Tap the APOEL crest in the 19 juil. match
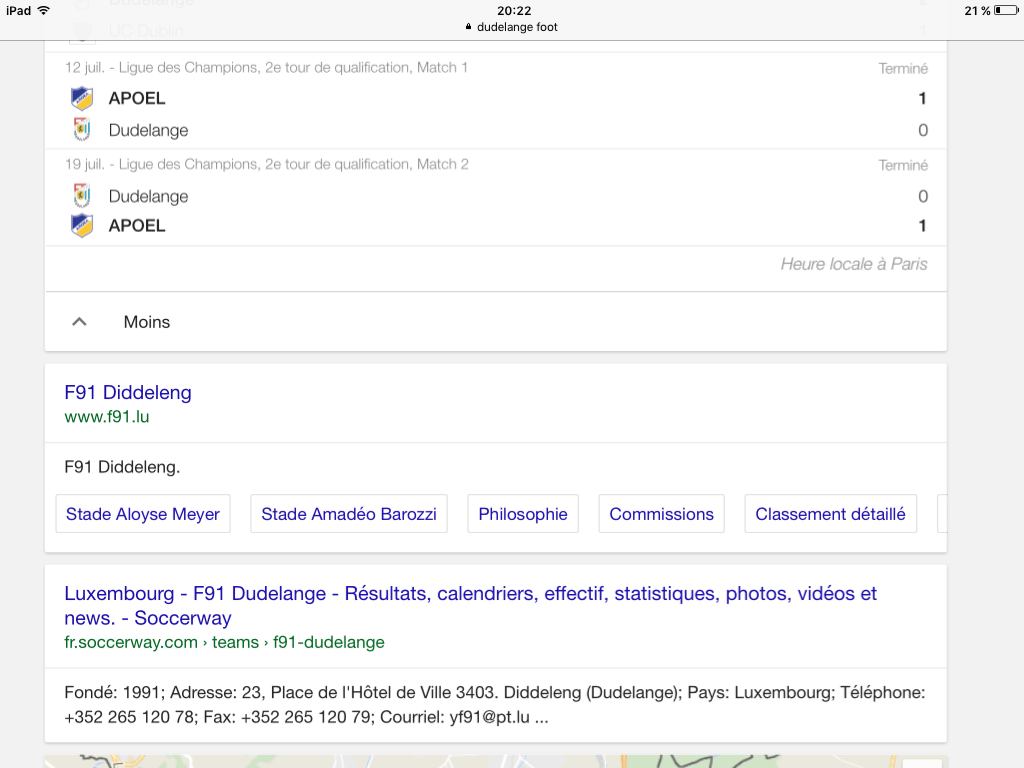Viewport: 1024px width, 768px height. coord(81,225)
